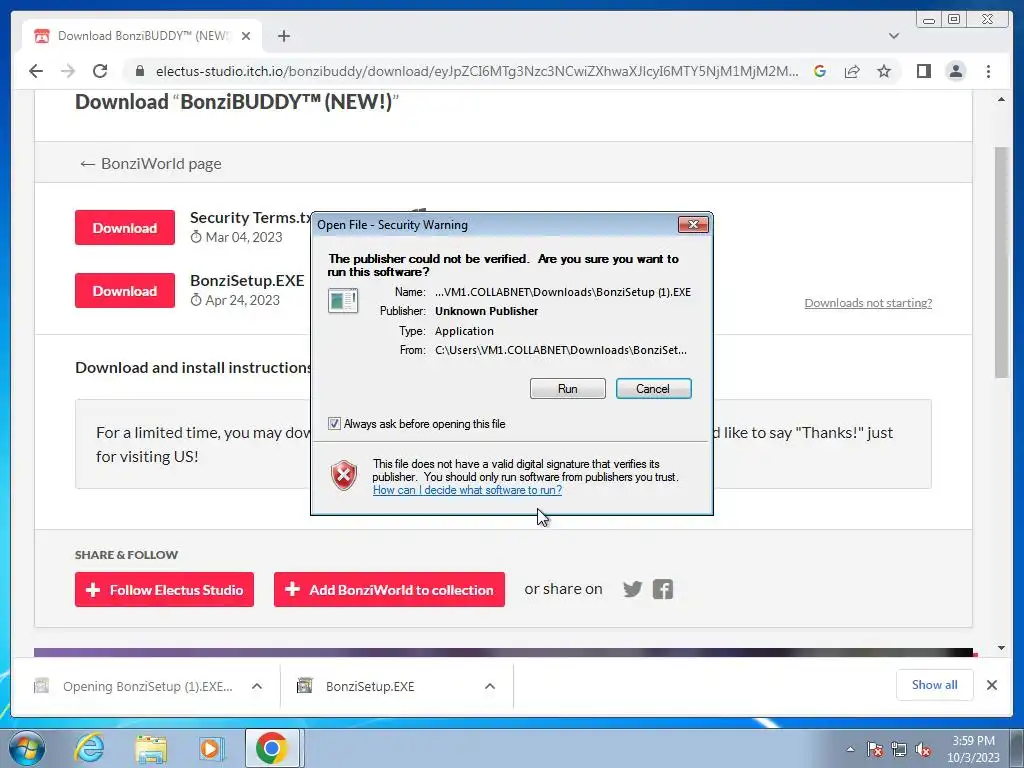
Task: Expand options for Opening BonziSetup (1).EXE download
Action: click(257, 686)
